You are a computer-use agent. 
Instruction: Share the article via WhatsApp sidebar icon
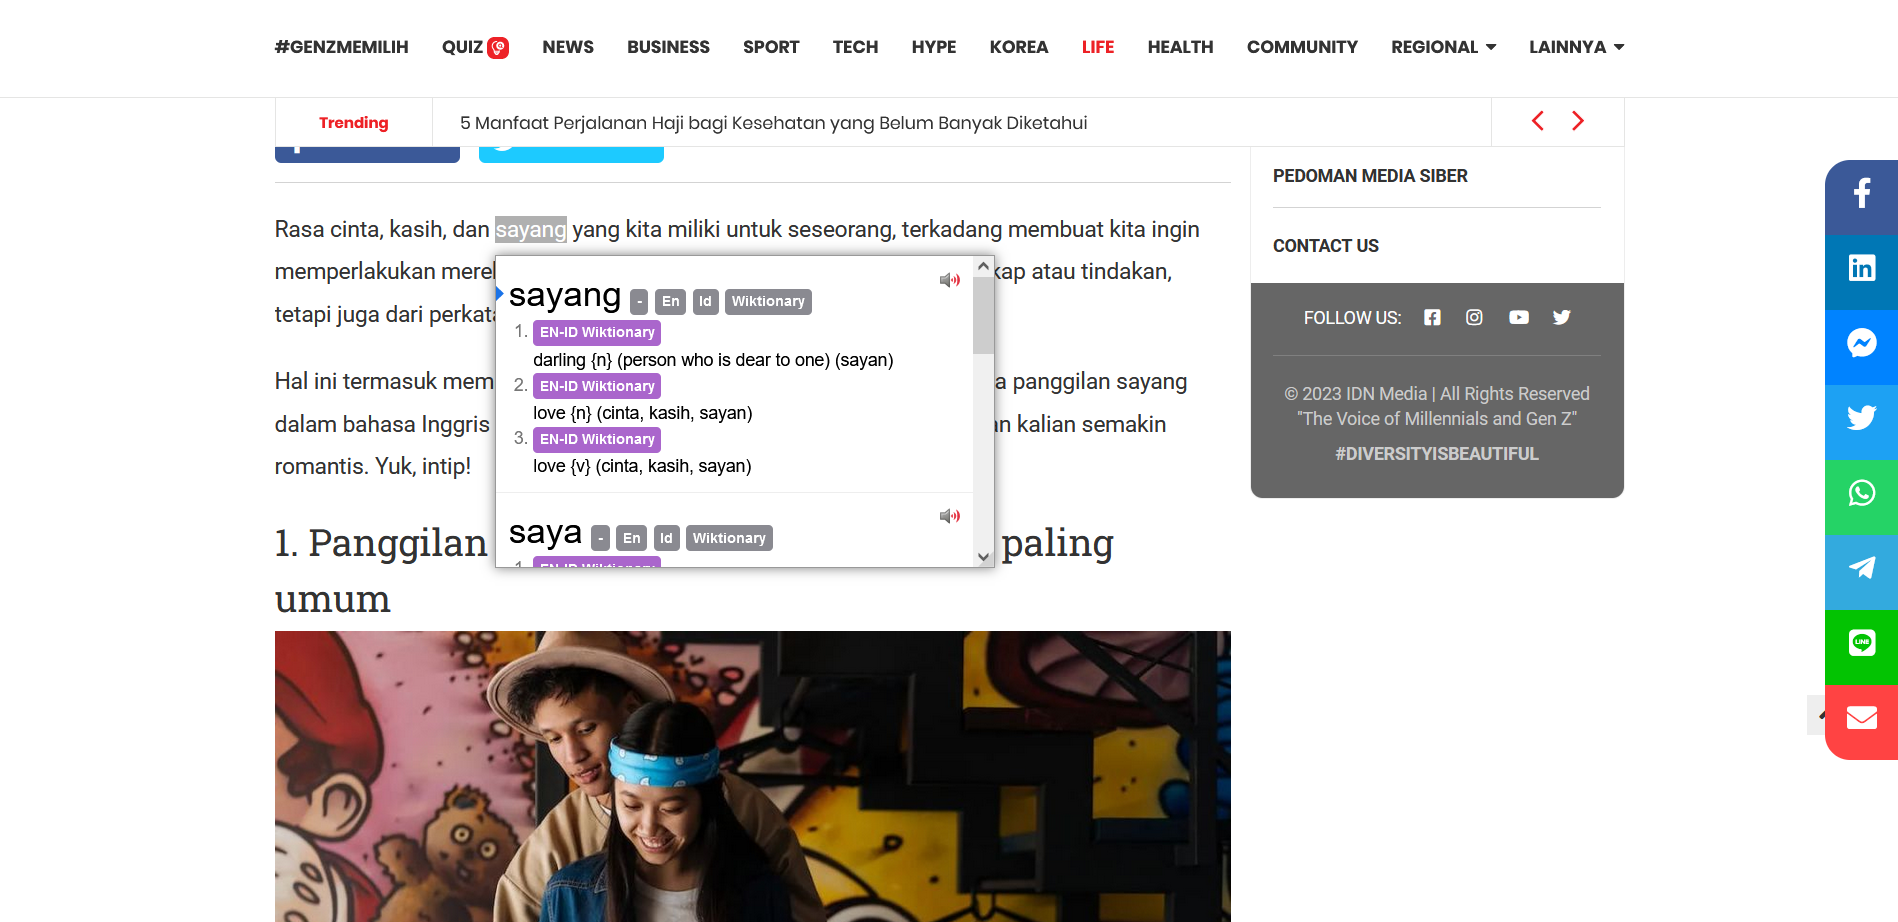pyautogui.click(x=1861, y=492)
